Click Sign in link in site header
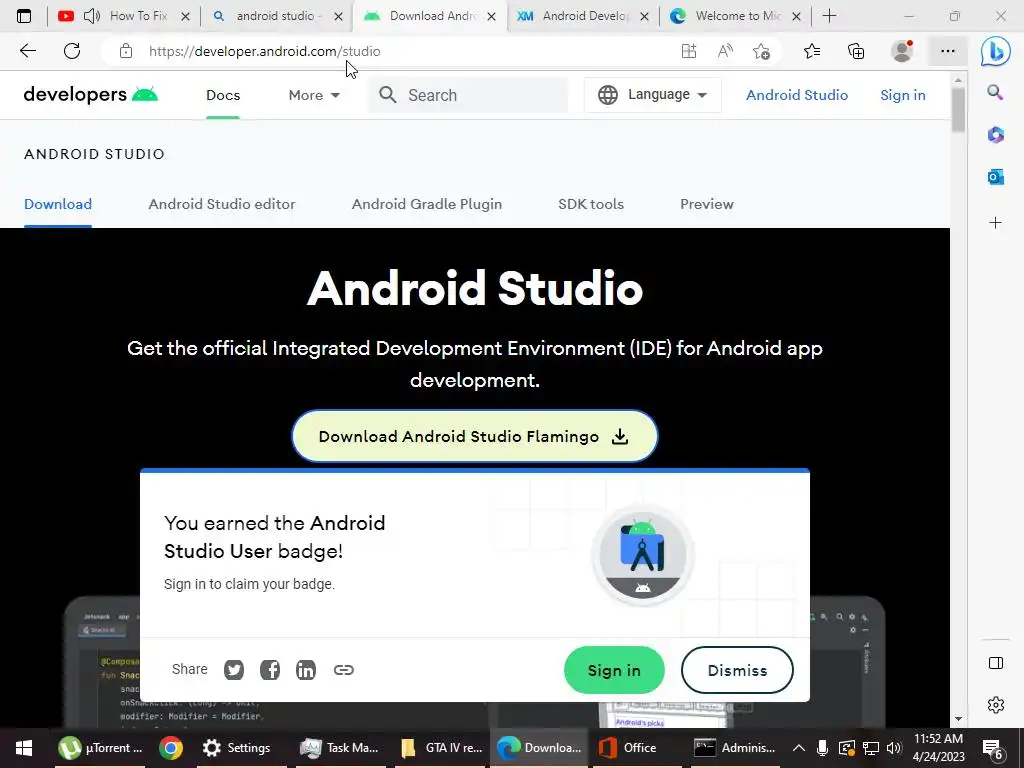 click(903, 95)
